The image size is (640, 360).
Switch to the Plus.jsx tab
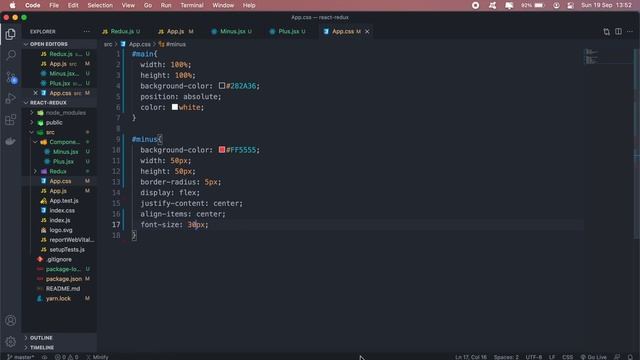[x=288, y=31]
